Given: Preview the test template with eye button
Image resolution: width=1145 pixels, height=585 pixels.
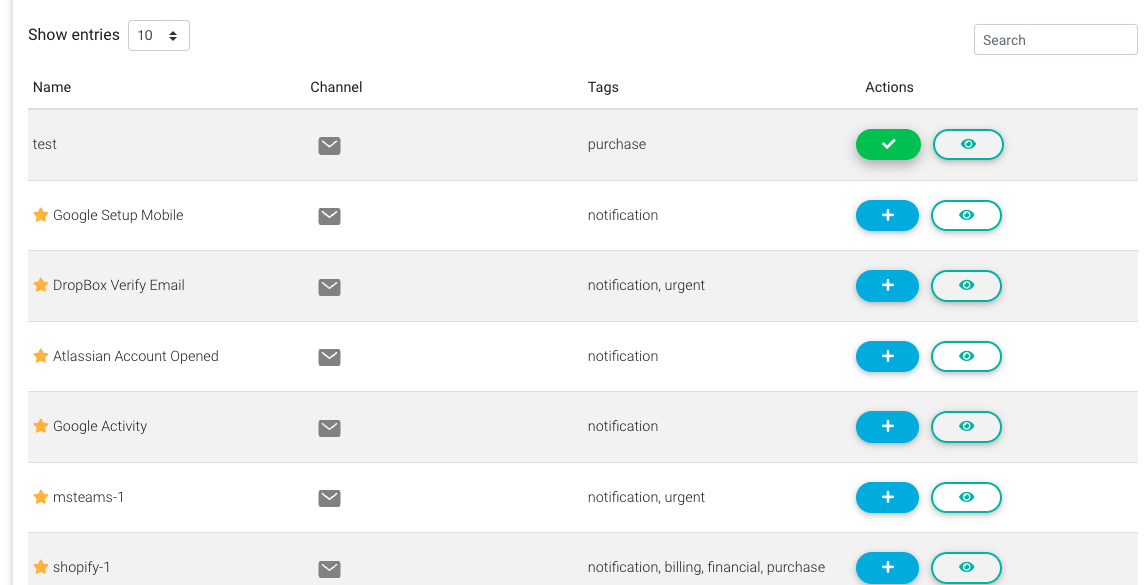Looking at the screenshot, I should point(968,145).
